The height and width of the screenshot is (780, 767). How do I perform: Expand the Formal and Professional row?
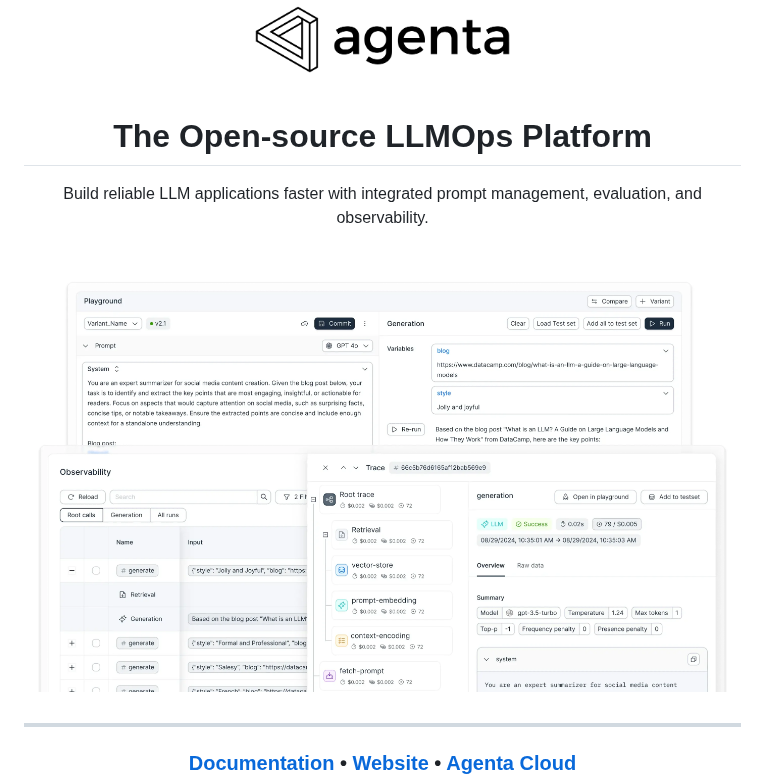coord(72,643)
